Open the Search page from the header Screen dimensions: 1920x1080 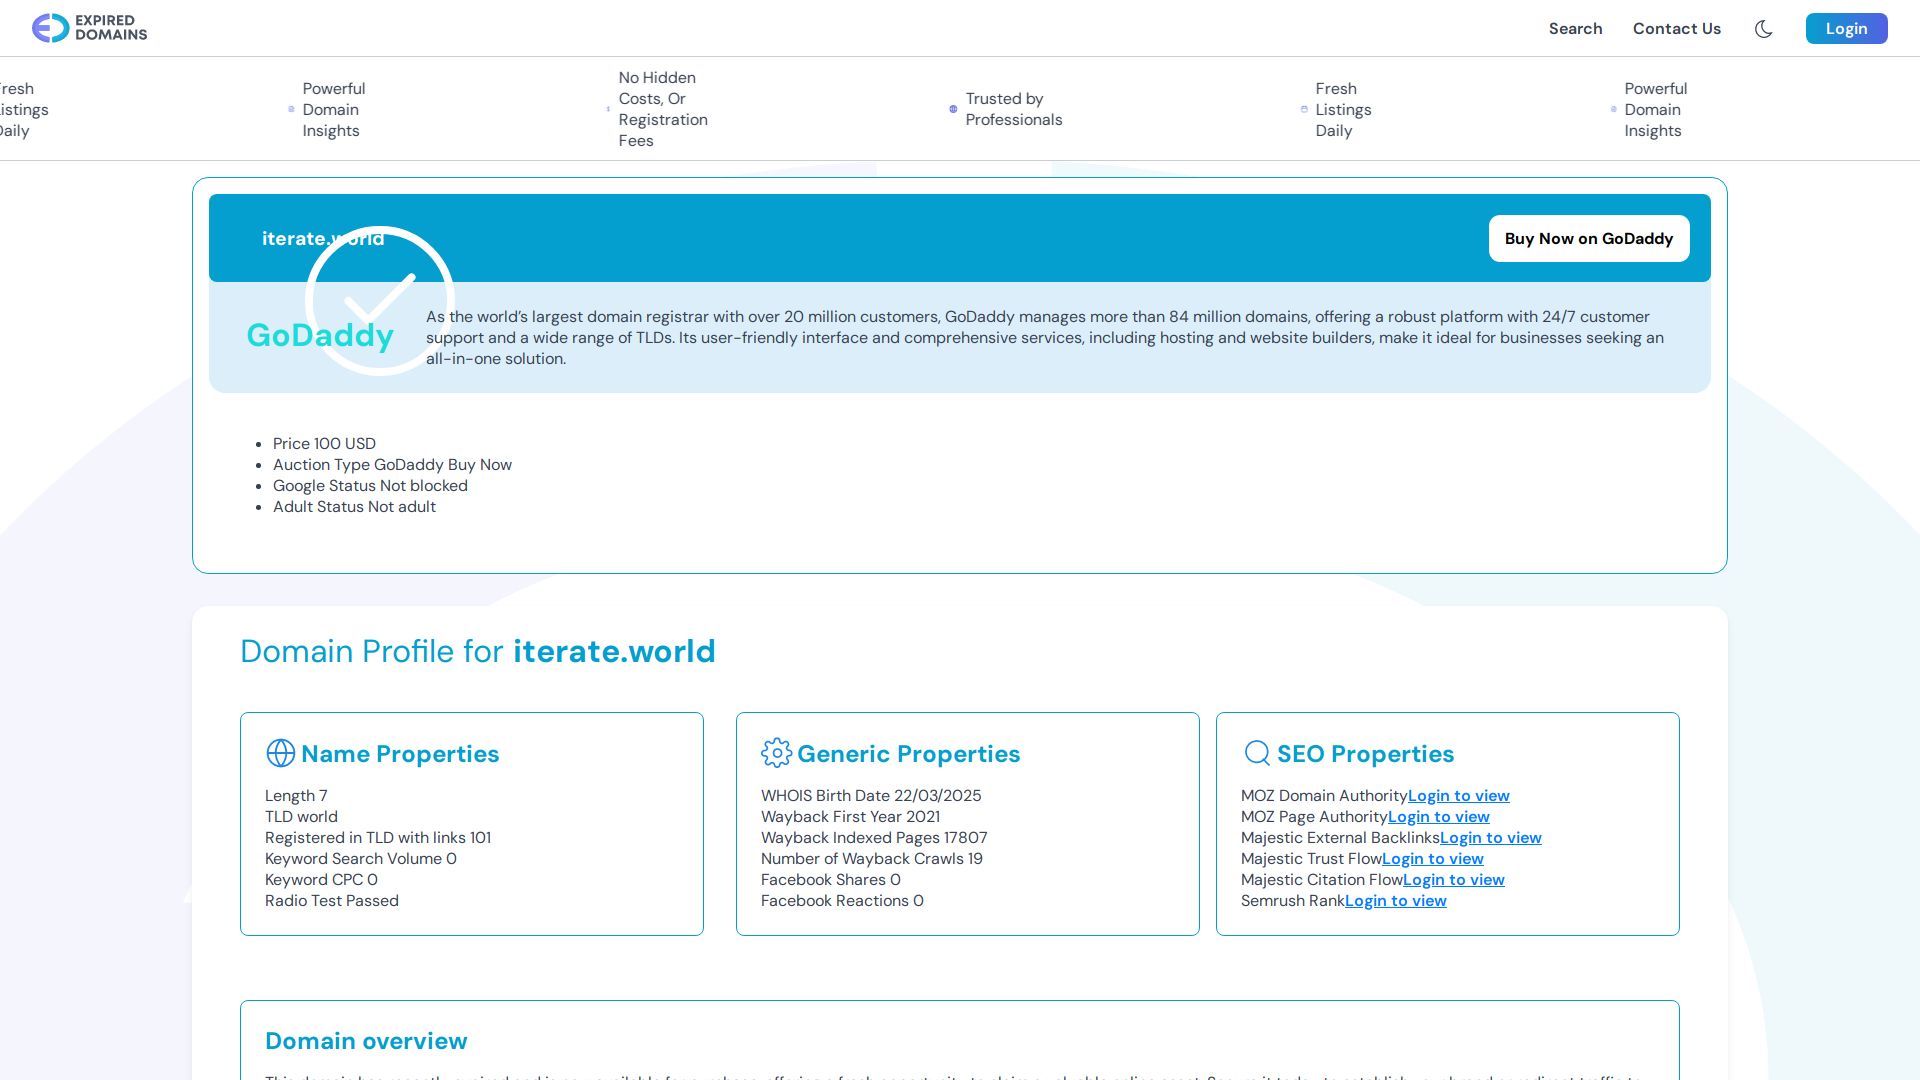pyautogui.click(x=1575, y=28)
